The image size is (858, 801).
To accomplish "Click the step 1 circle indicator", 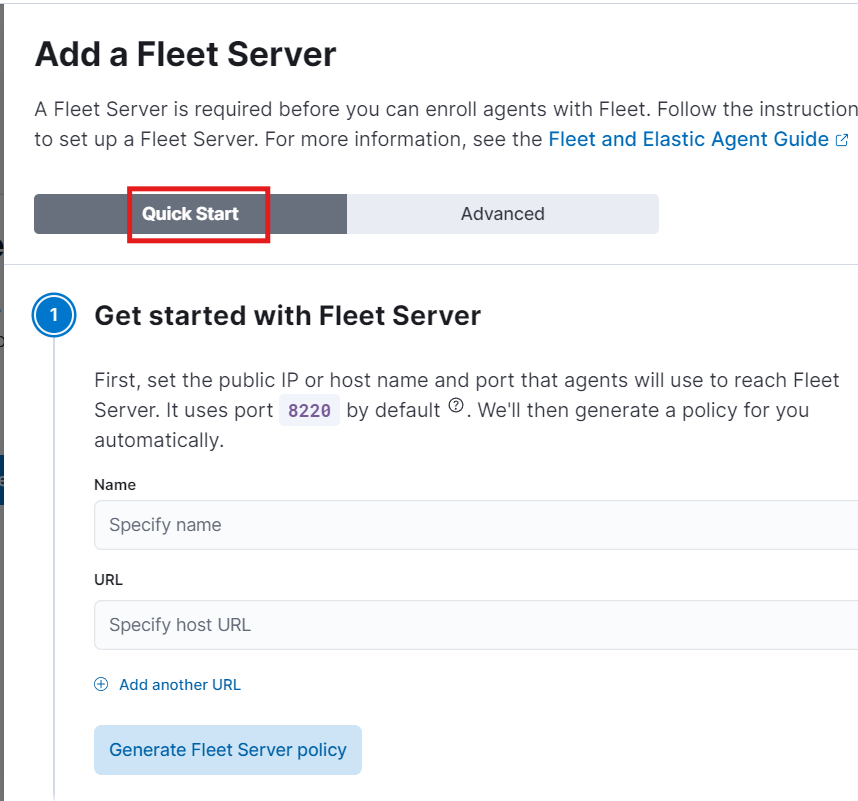I will click(54, 315).
